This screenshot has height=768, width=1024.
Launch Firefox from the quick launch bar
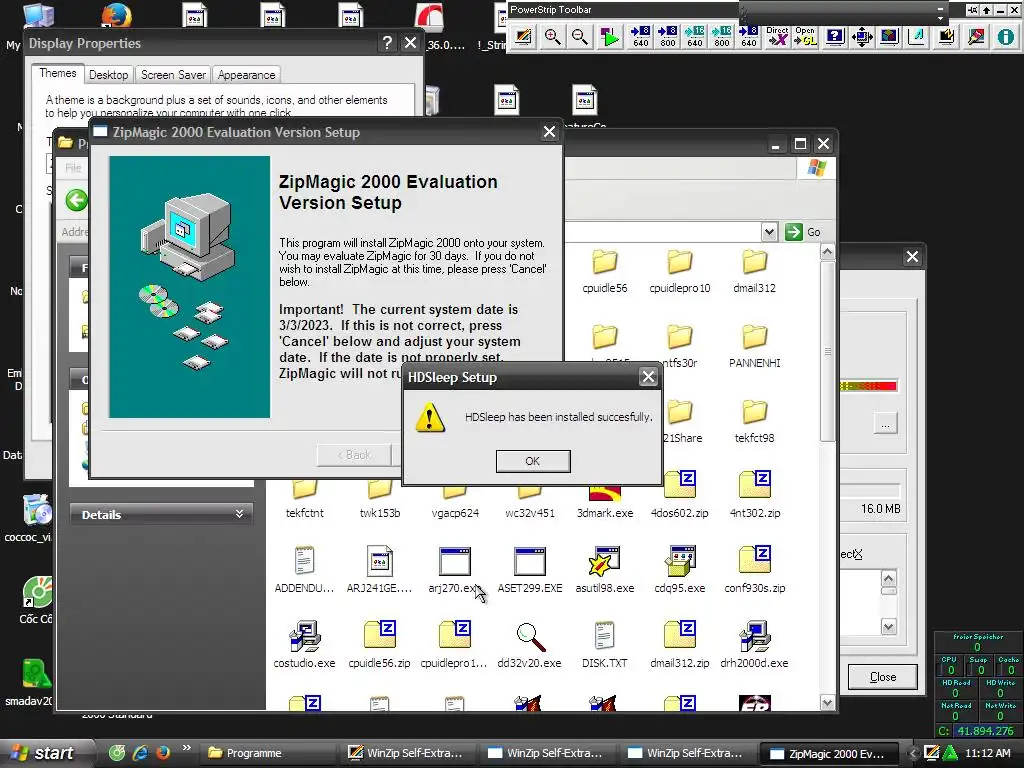click(x=163, y=752)
